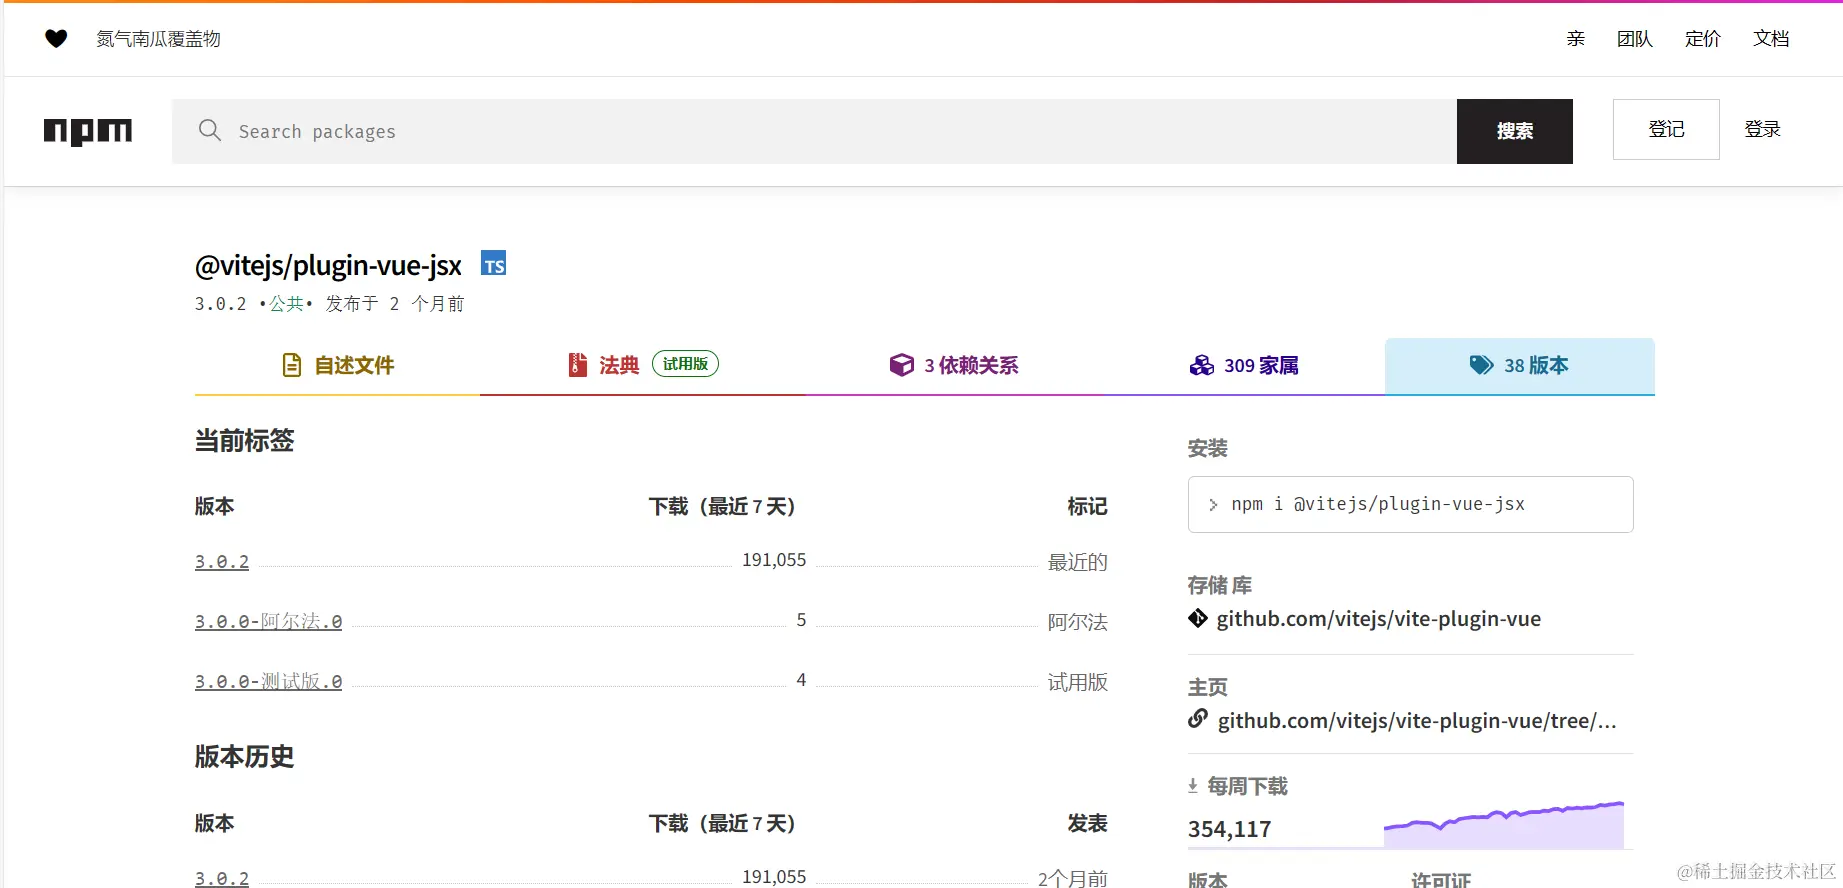1843x888 pixels.
Task: Open version 3.0.0-阿尔法.0 link
Action: click(x=268, y=622)
